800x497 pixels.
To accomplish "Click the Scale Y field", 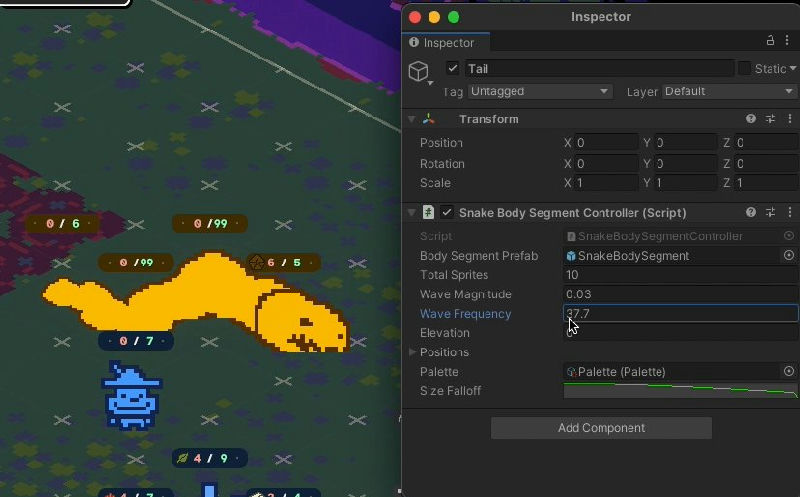I will [x=685, y=183].
